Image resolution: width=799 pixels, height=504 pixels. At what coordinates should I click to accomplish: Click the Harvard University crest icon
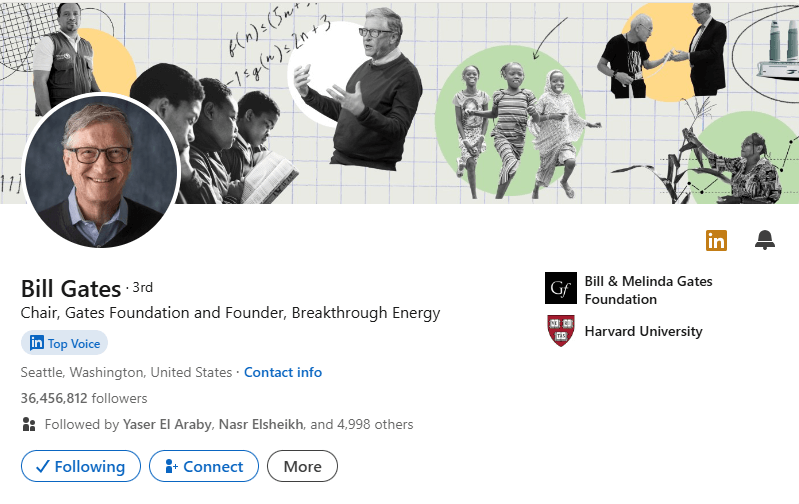point(560,331)
